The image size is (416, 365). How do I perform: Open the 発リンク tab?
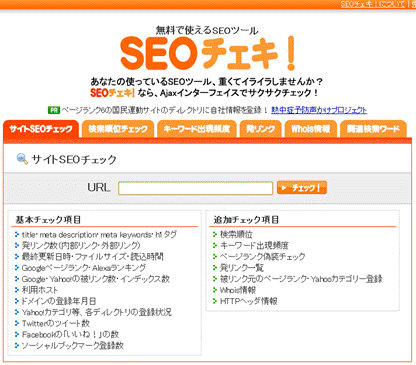[260, 129]
